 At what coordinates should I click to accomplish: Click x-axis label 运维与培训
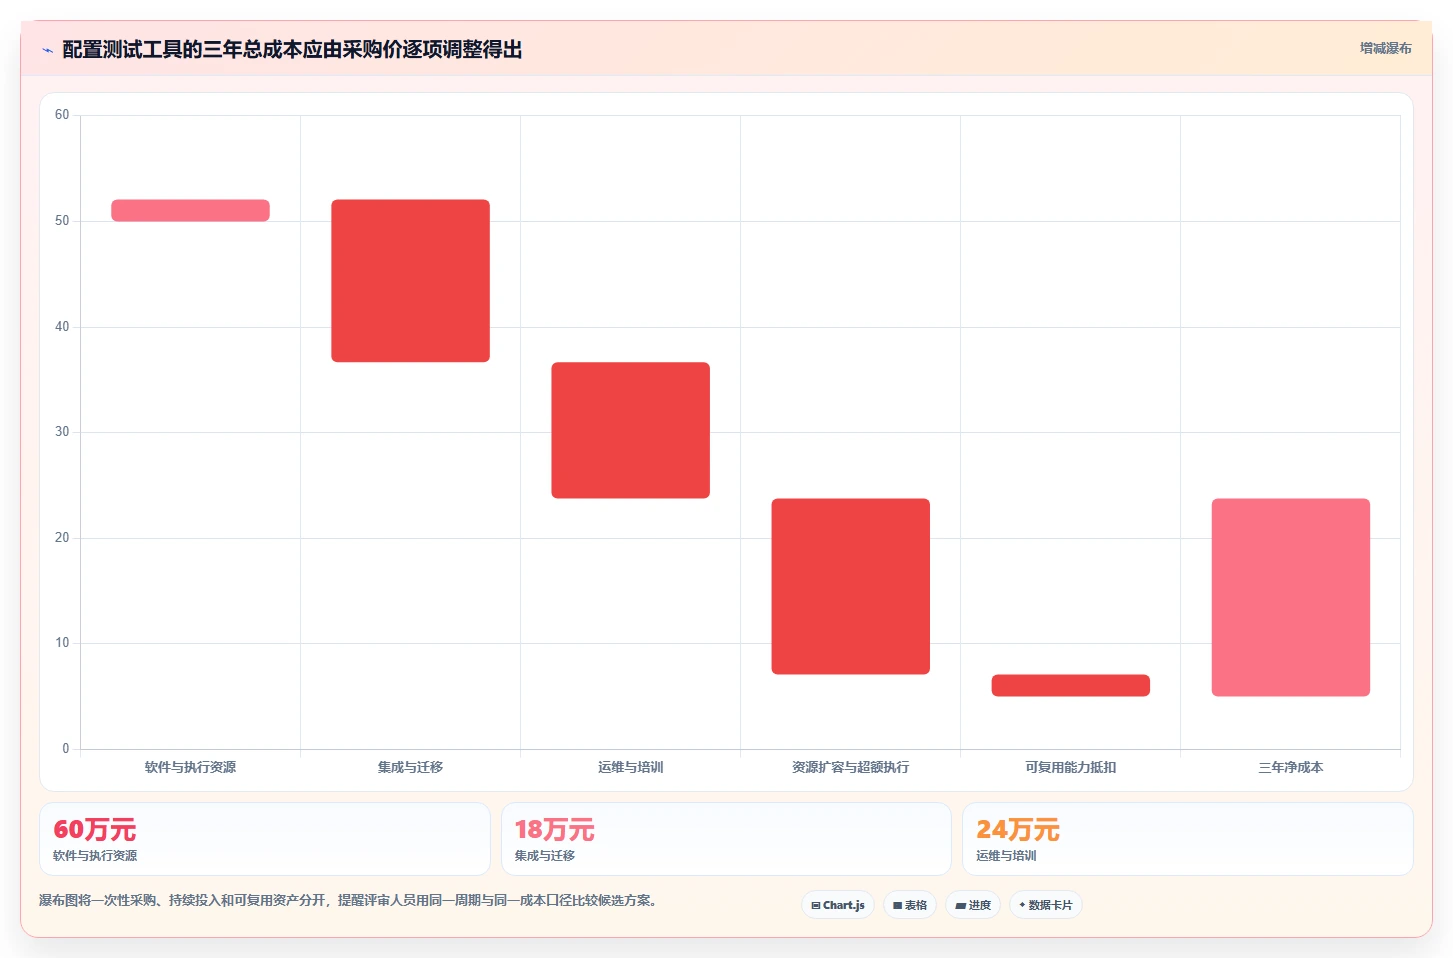(x=631, y=767)
